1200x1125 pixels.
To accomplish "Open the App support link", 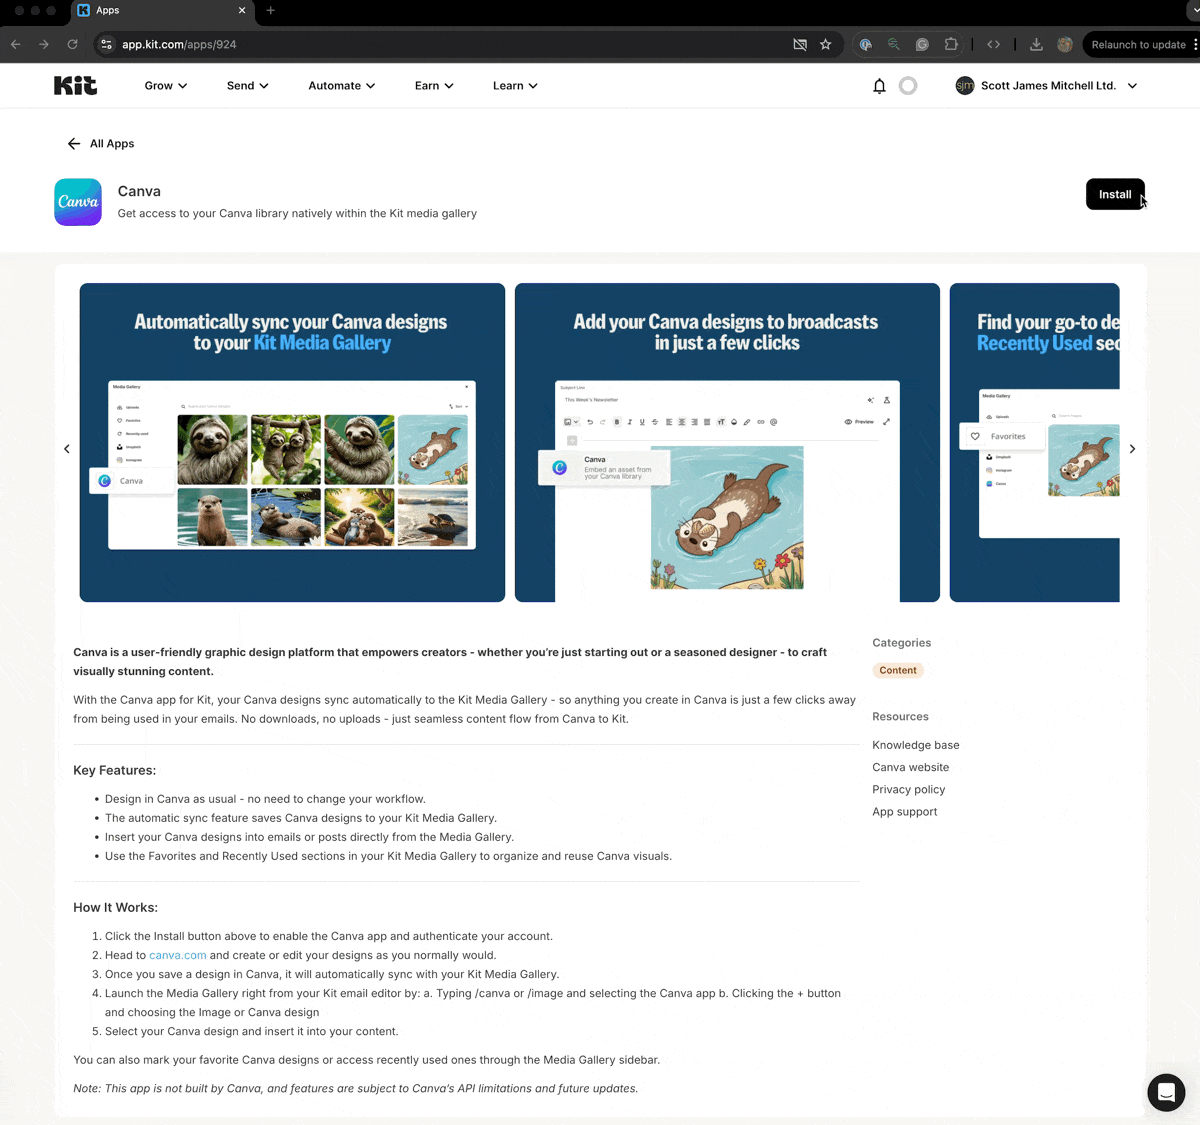I will [905, 812].
